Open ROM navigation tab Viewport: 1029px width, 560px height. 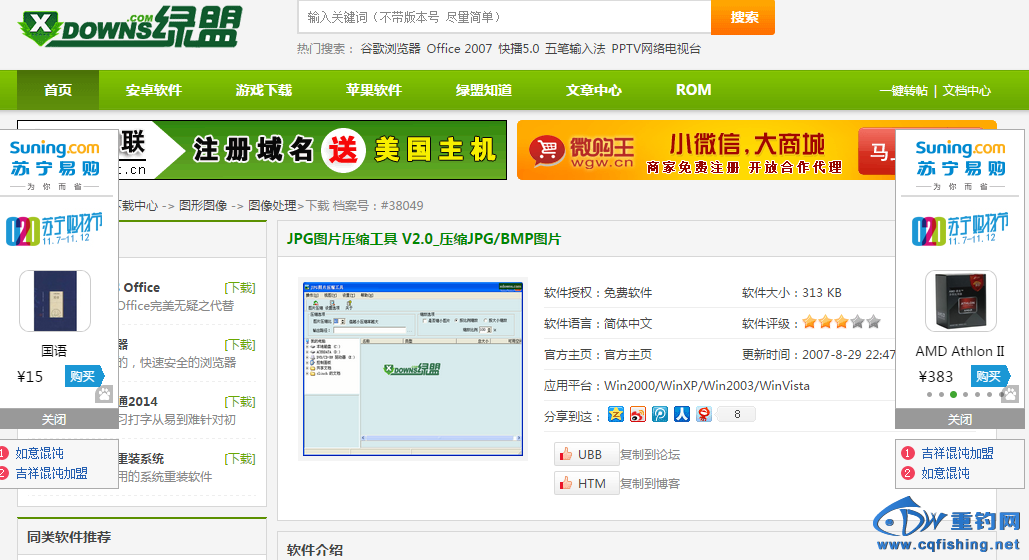694,90
